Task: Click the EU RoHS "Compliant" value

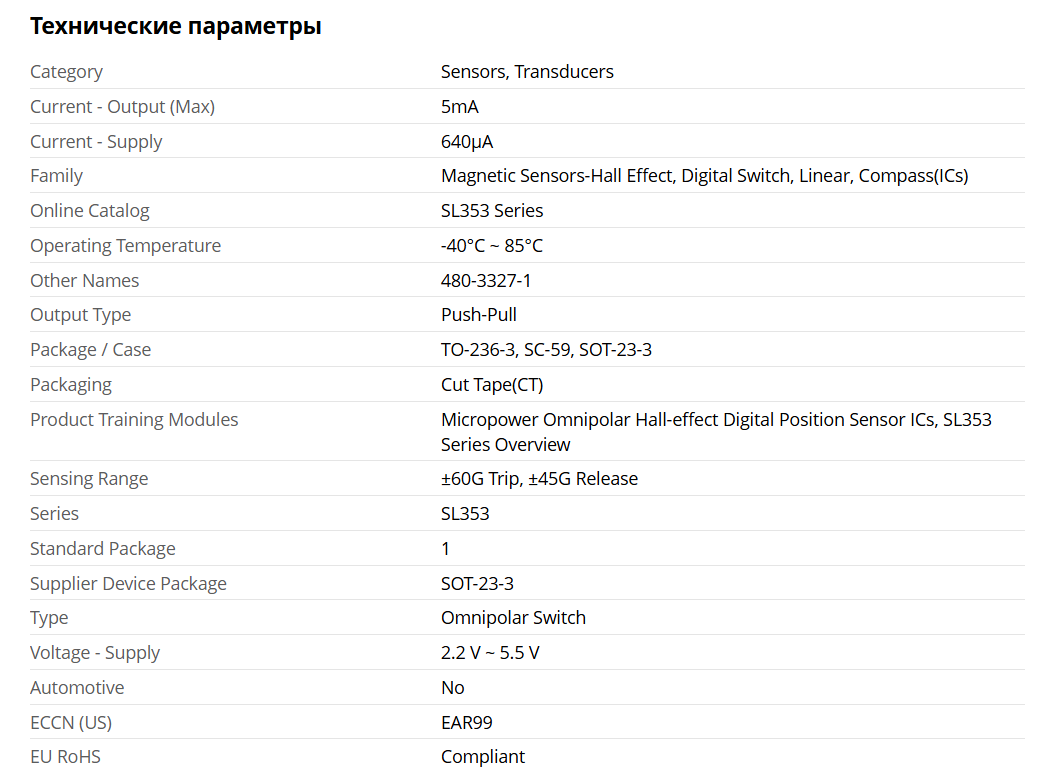Action: pos(483,757)
